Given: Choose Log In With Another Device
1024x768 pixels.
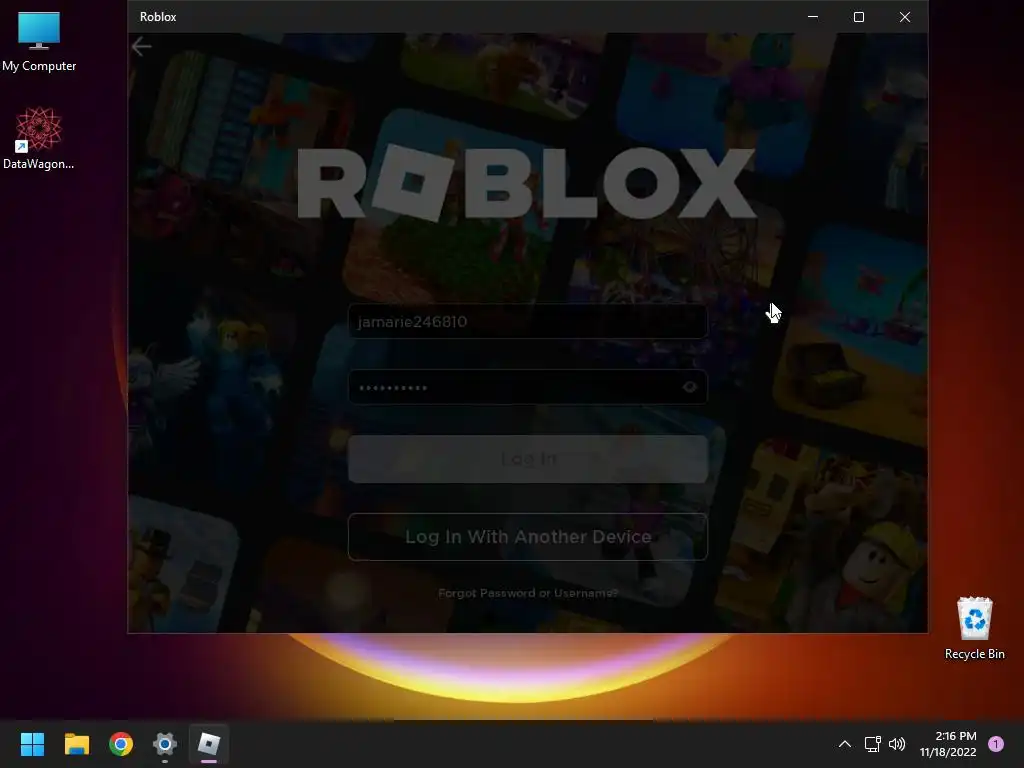Looking at the screenshot, I should point(528,537).
